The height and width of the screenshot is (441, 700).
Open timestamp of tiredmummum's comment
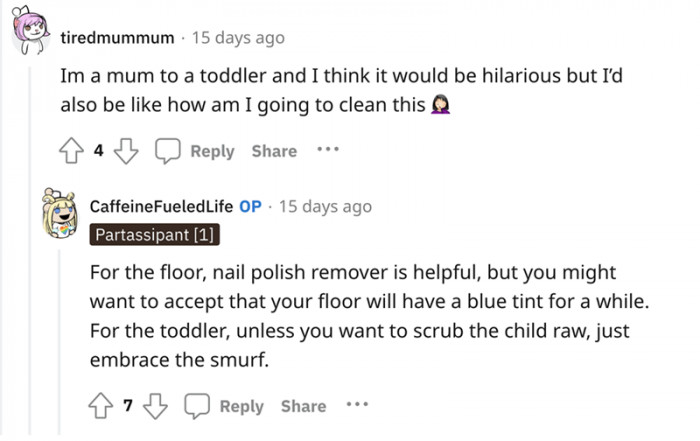[240, 38]
